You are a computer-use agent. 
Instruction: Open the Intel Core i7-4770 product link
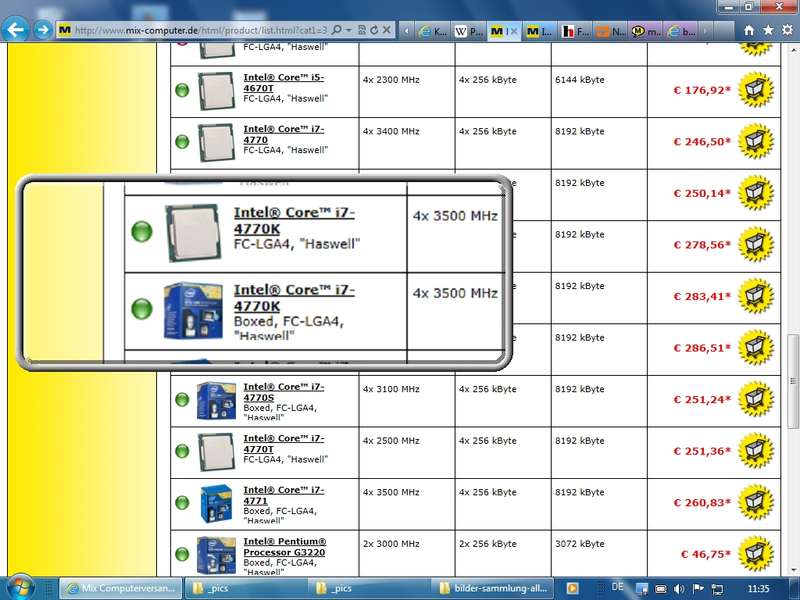[284, 134]
